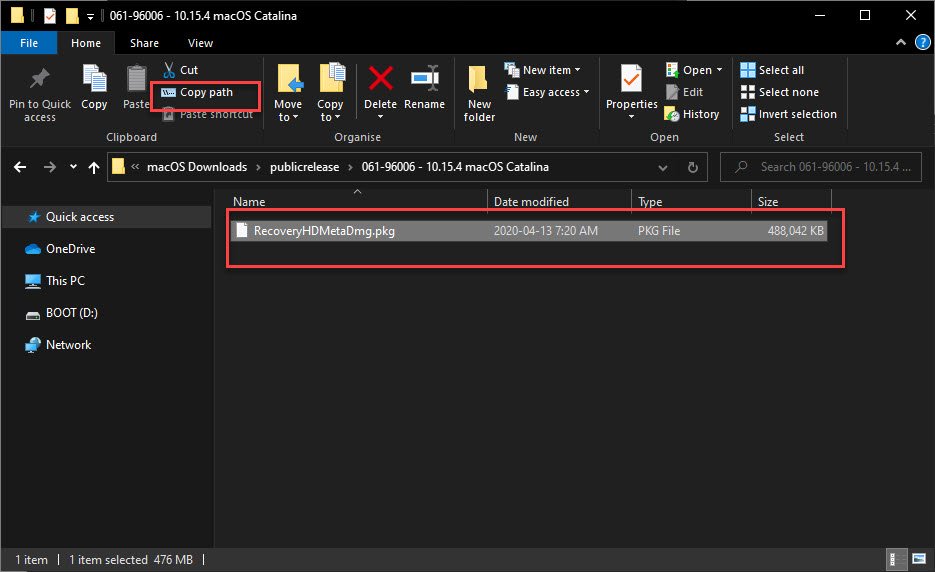Refresh the current folder
The image size is (935, 572).
click(x=692, y=168)
